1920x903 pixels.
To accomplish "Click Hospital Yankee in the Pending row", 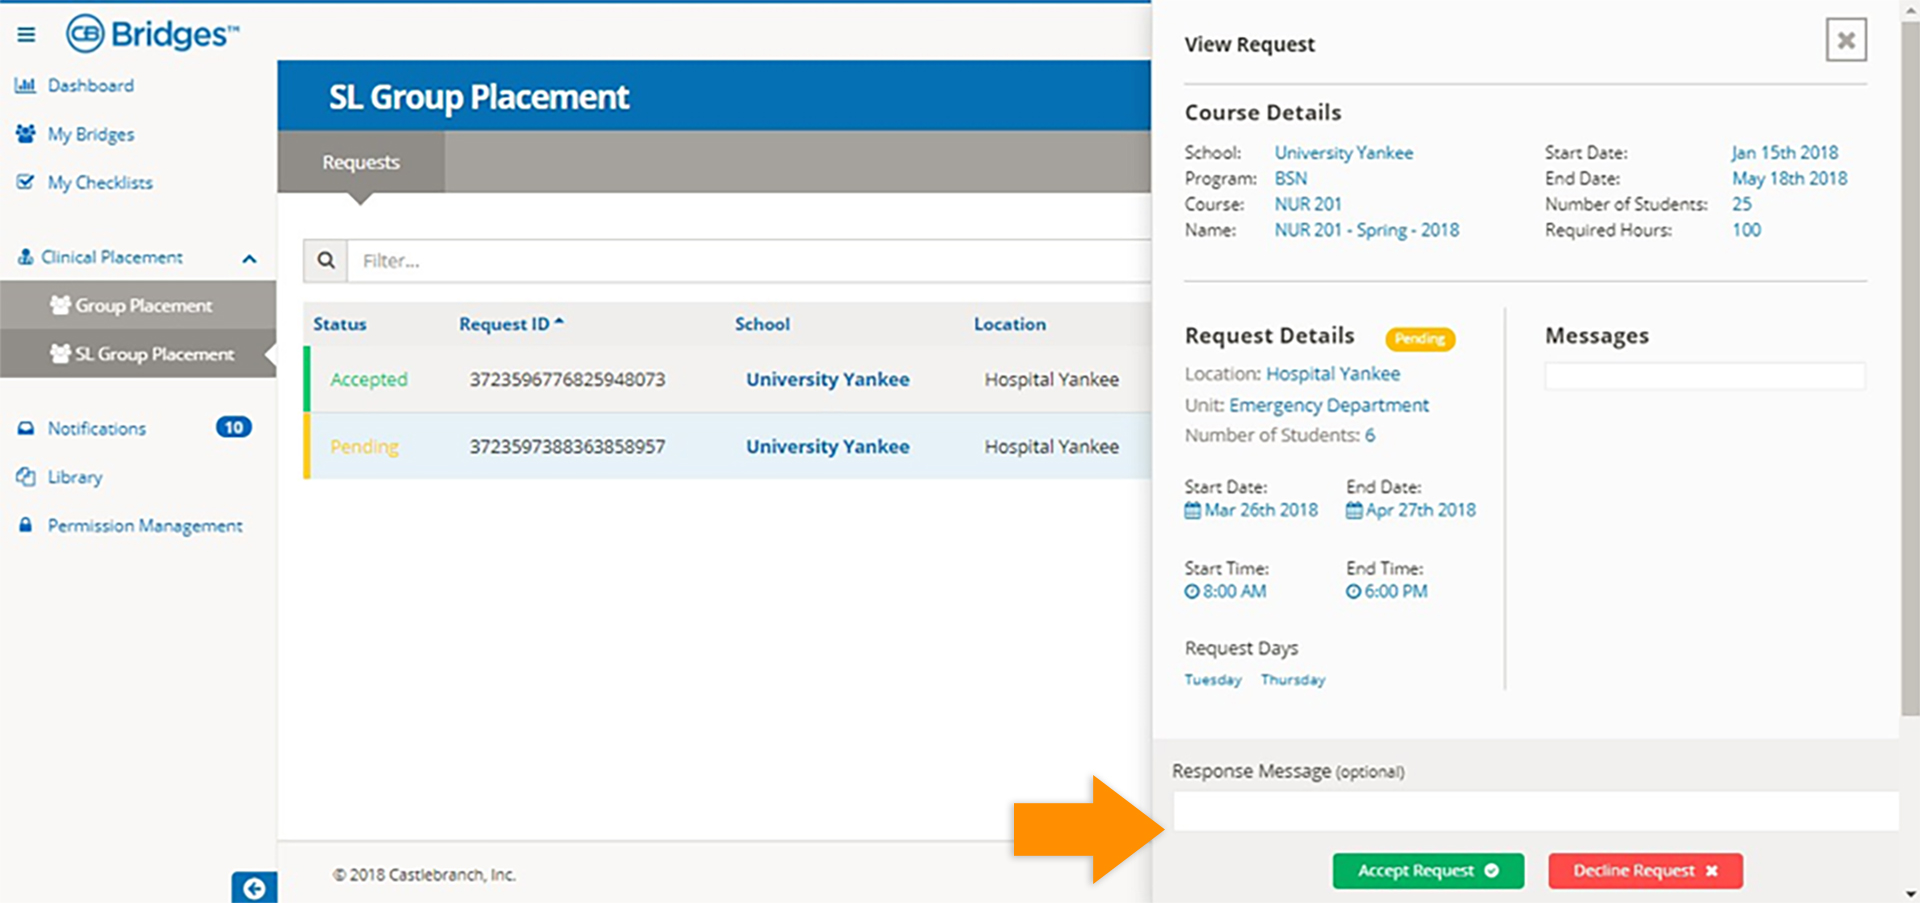I will (x=1052, y=447).
